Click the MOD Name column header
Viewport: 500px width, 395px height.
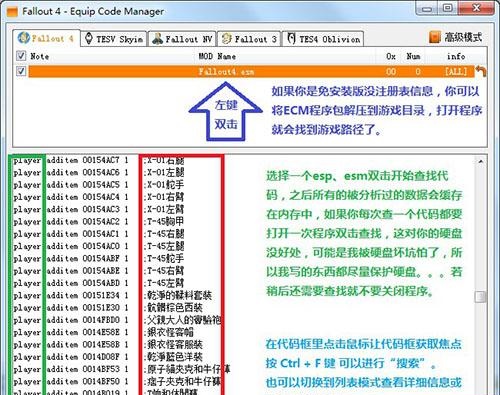coord(217,56)
